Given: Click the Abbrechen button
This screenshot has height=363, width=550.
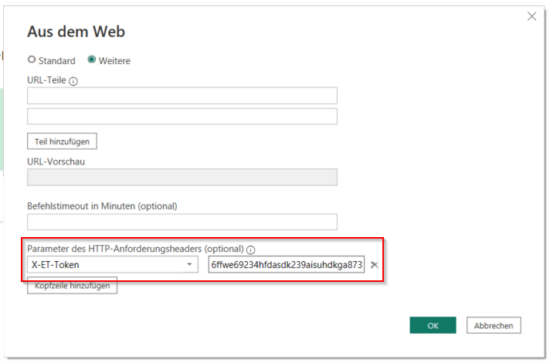Looking at the screenshot, I should click(x=494, y=325).
